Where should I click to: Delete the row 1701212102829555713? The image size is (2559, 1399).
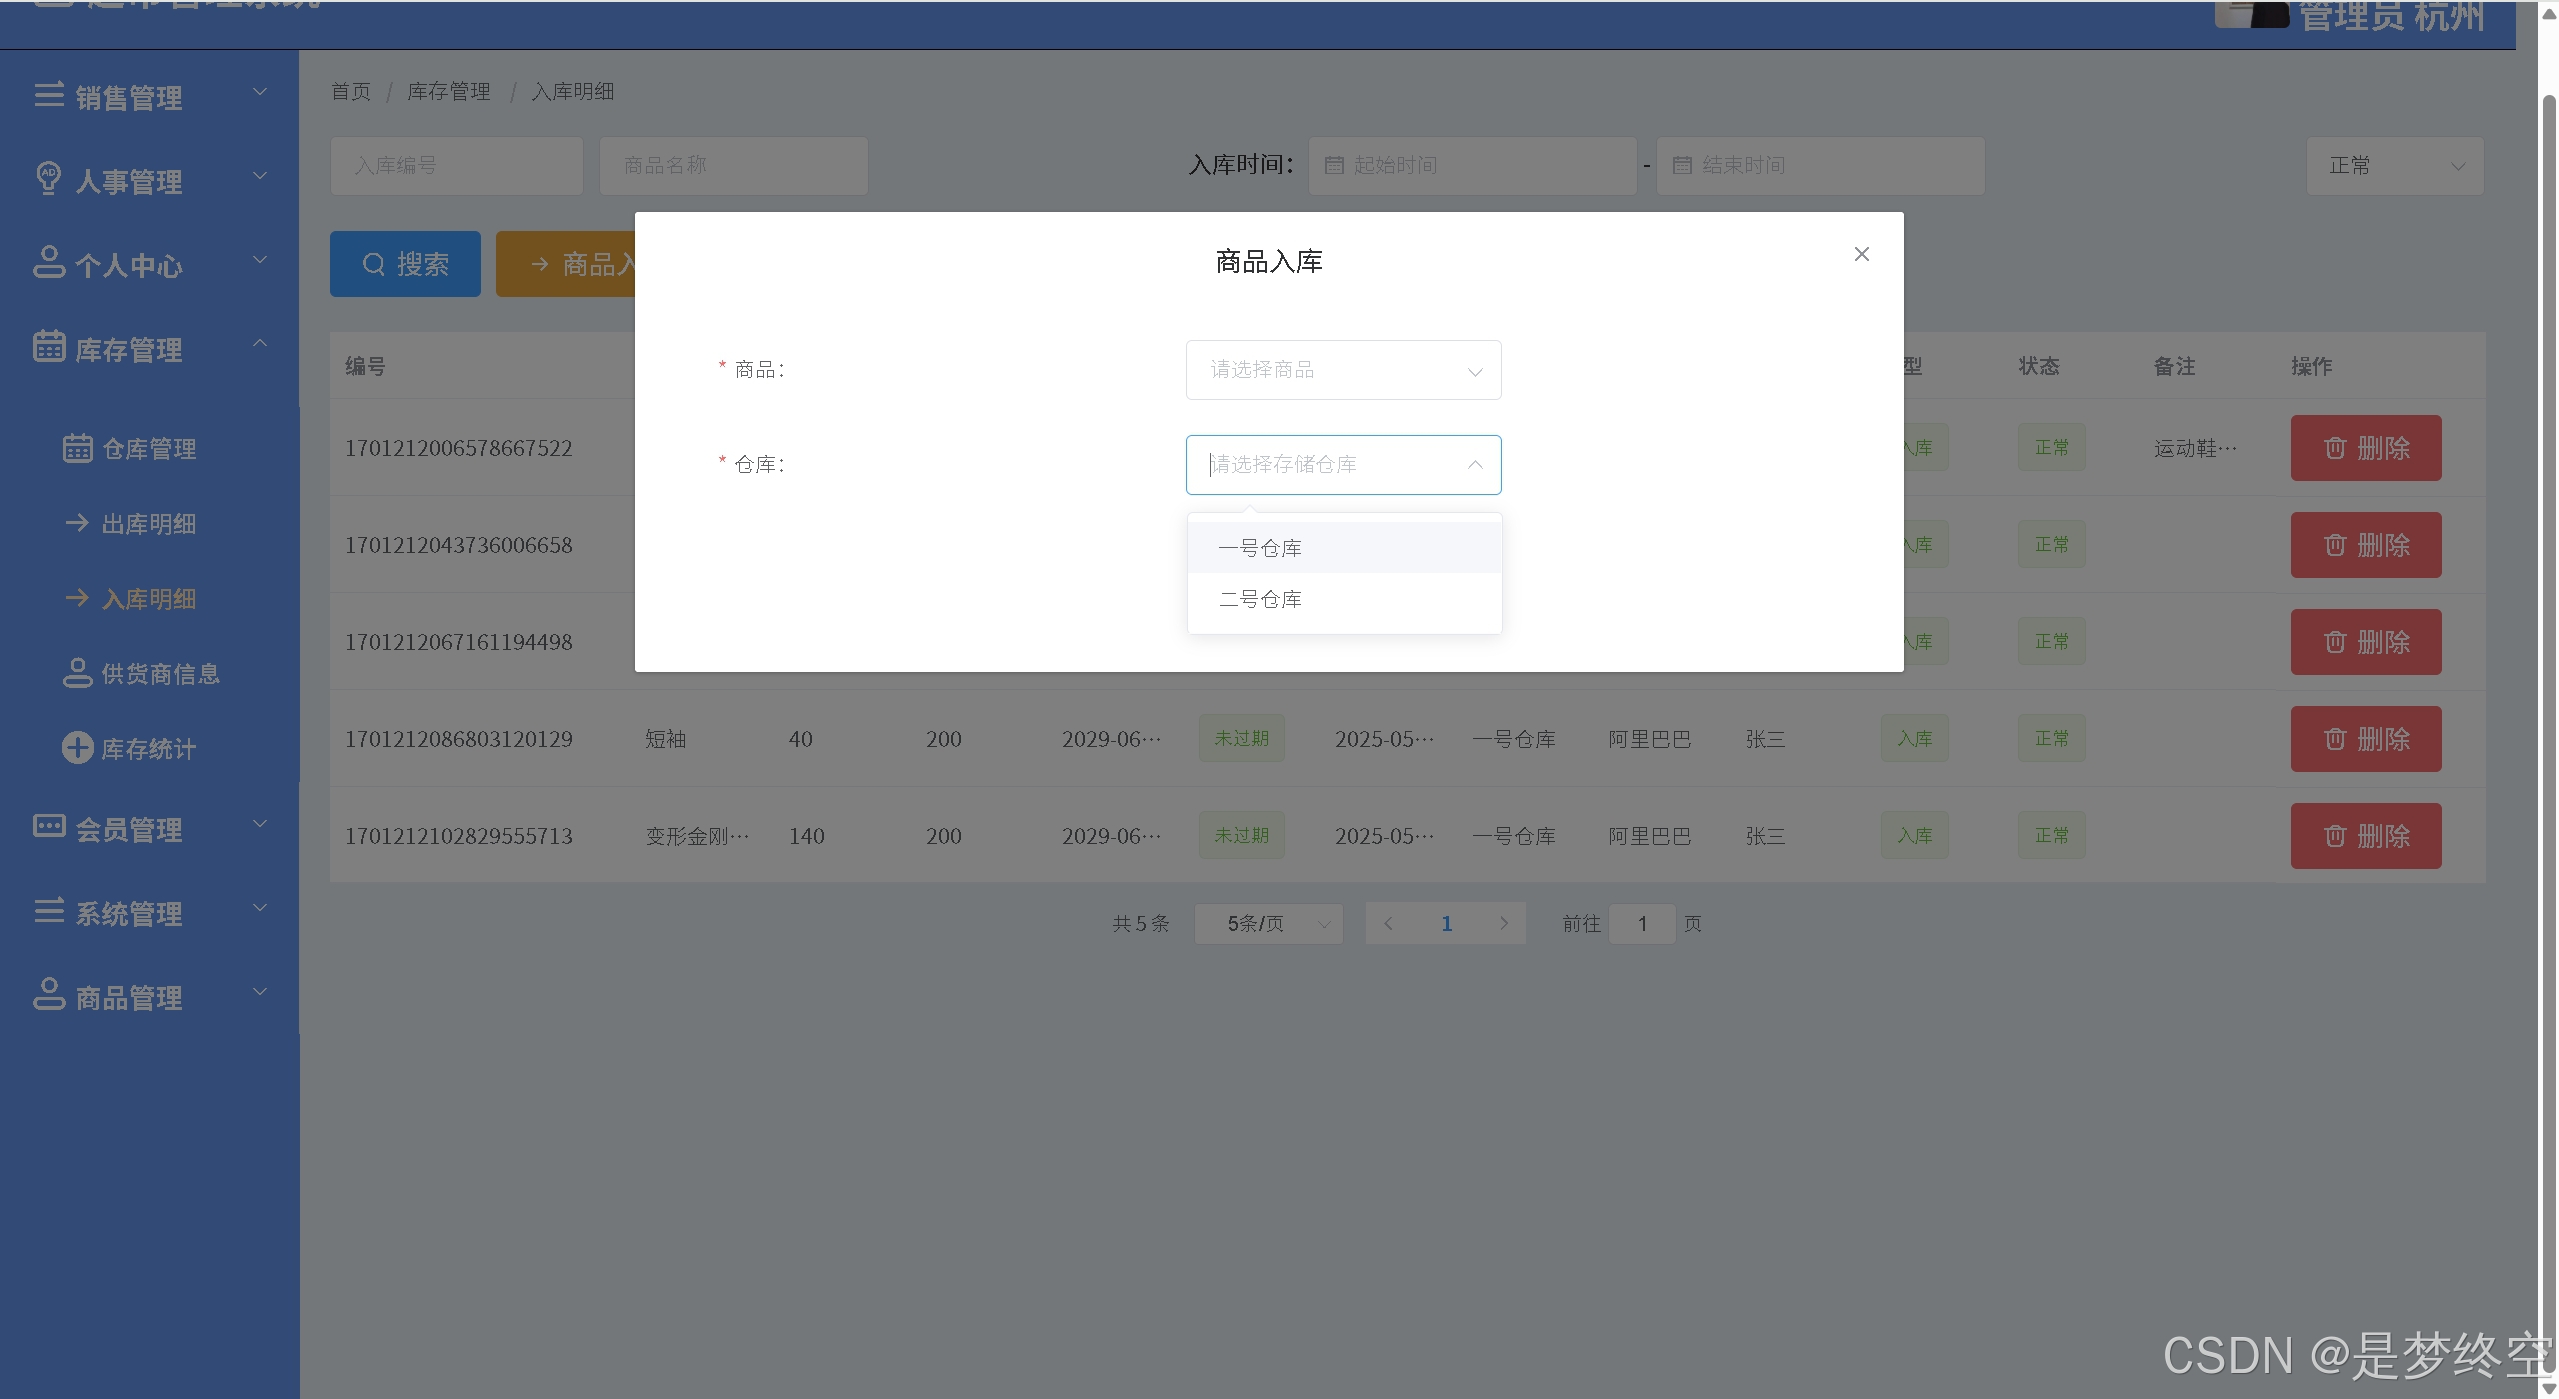(x=2365, y=836)
